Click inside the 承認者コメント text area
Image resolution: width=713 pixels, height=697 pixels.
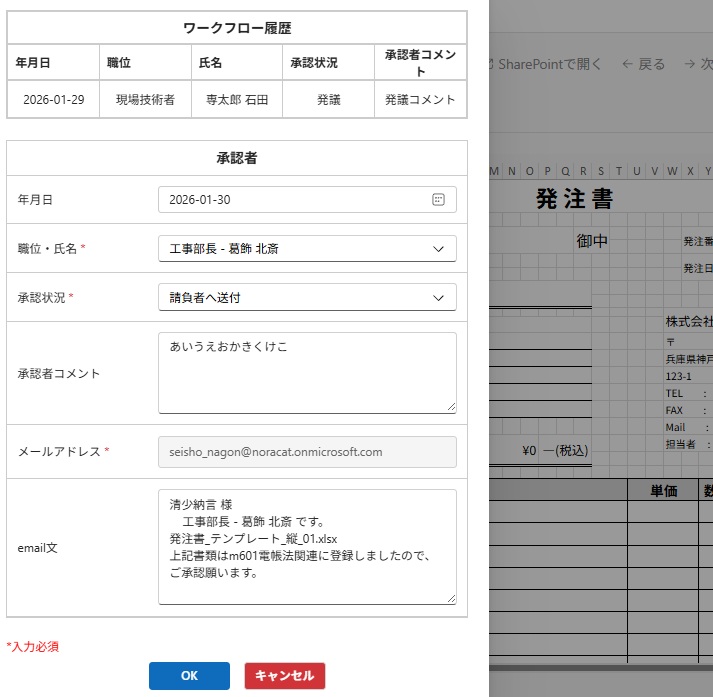(306, 372)
